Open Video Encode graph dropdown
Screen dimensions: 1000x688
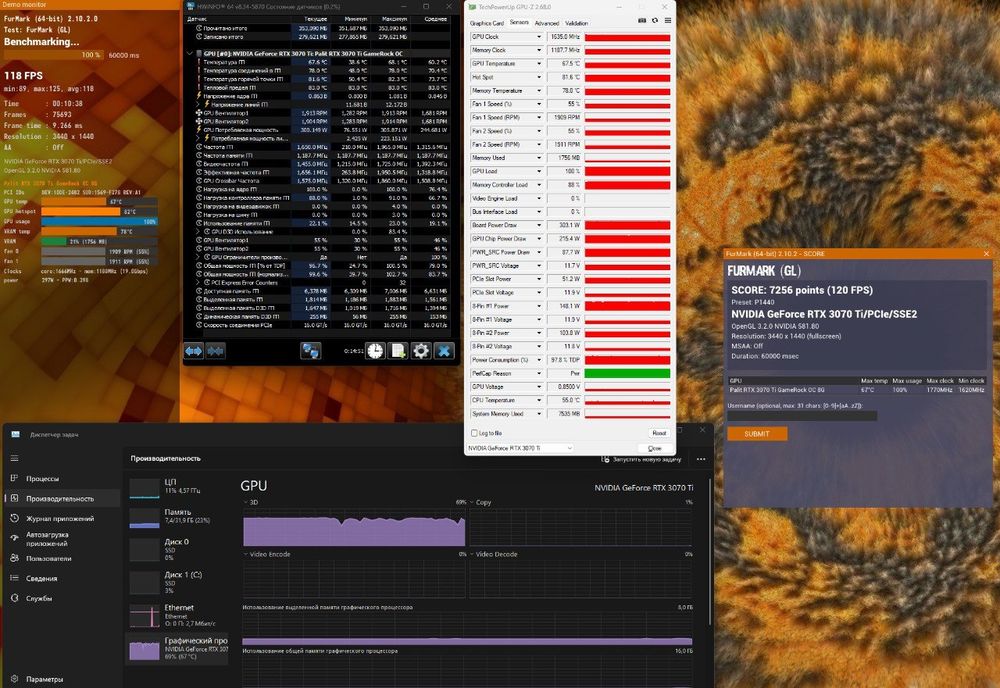[x=246, y=554]
